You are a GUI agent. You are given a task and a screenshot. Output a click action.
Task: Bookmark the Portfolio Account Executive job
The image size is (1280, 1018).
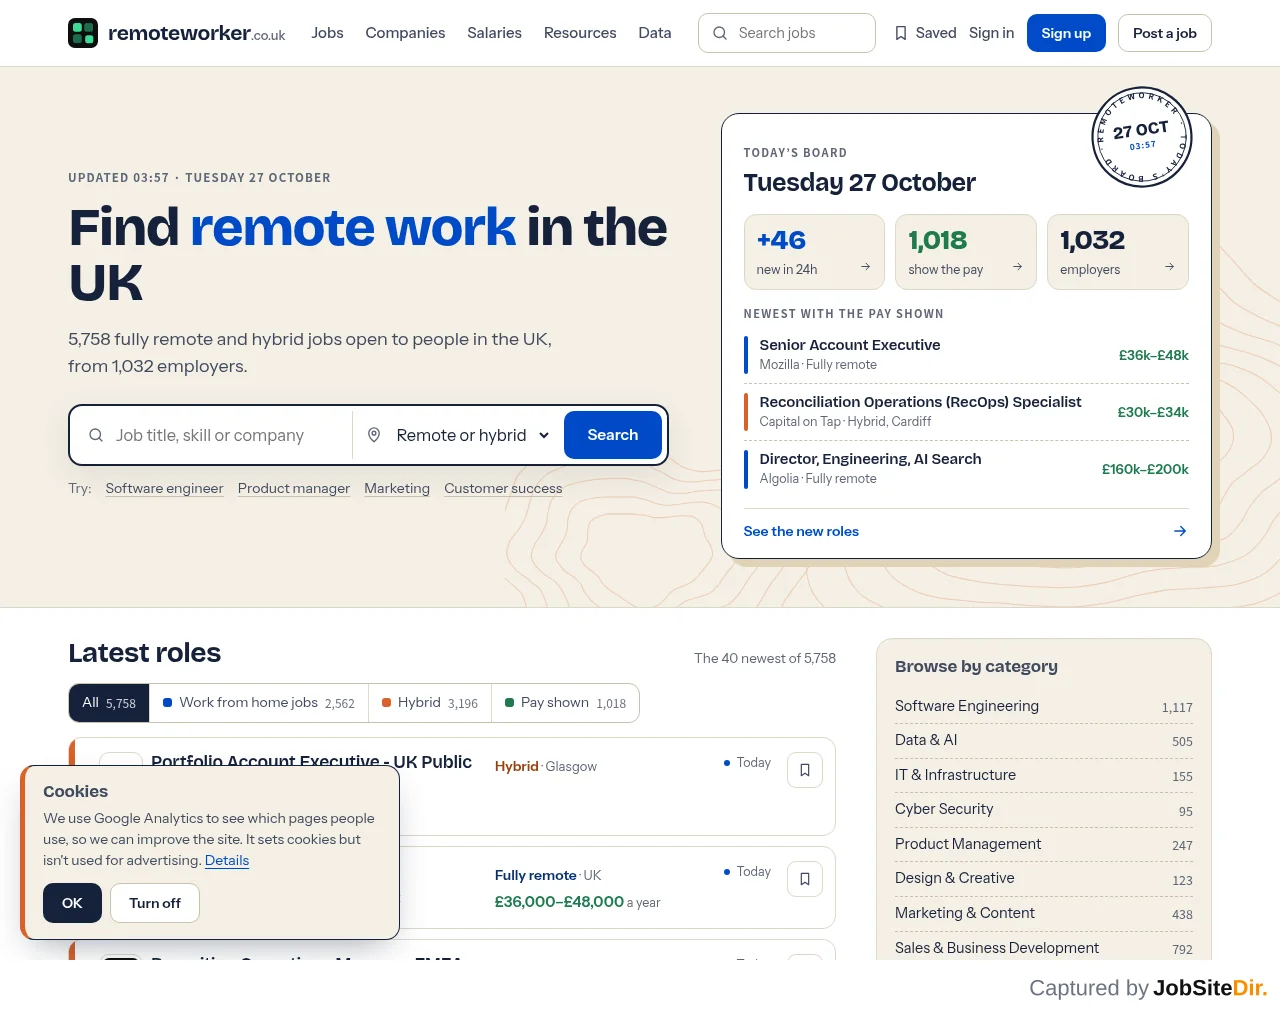tap(805, 770)
